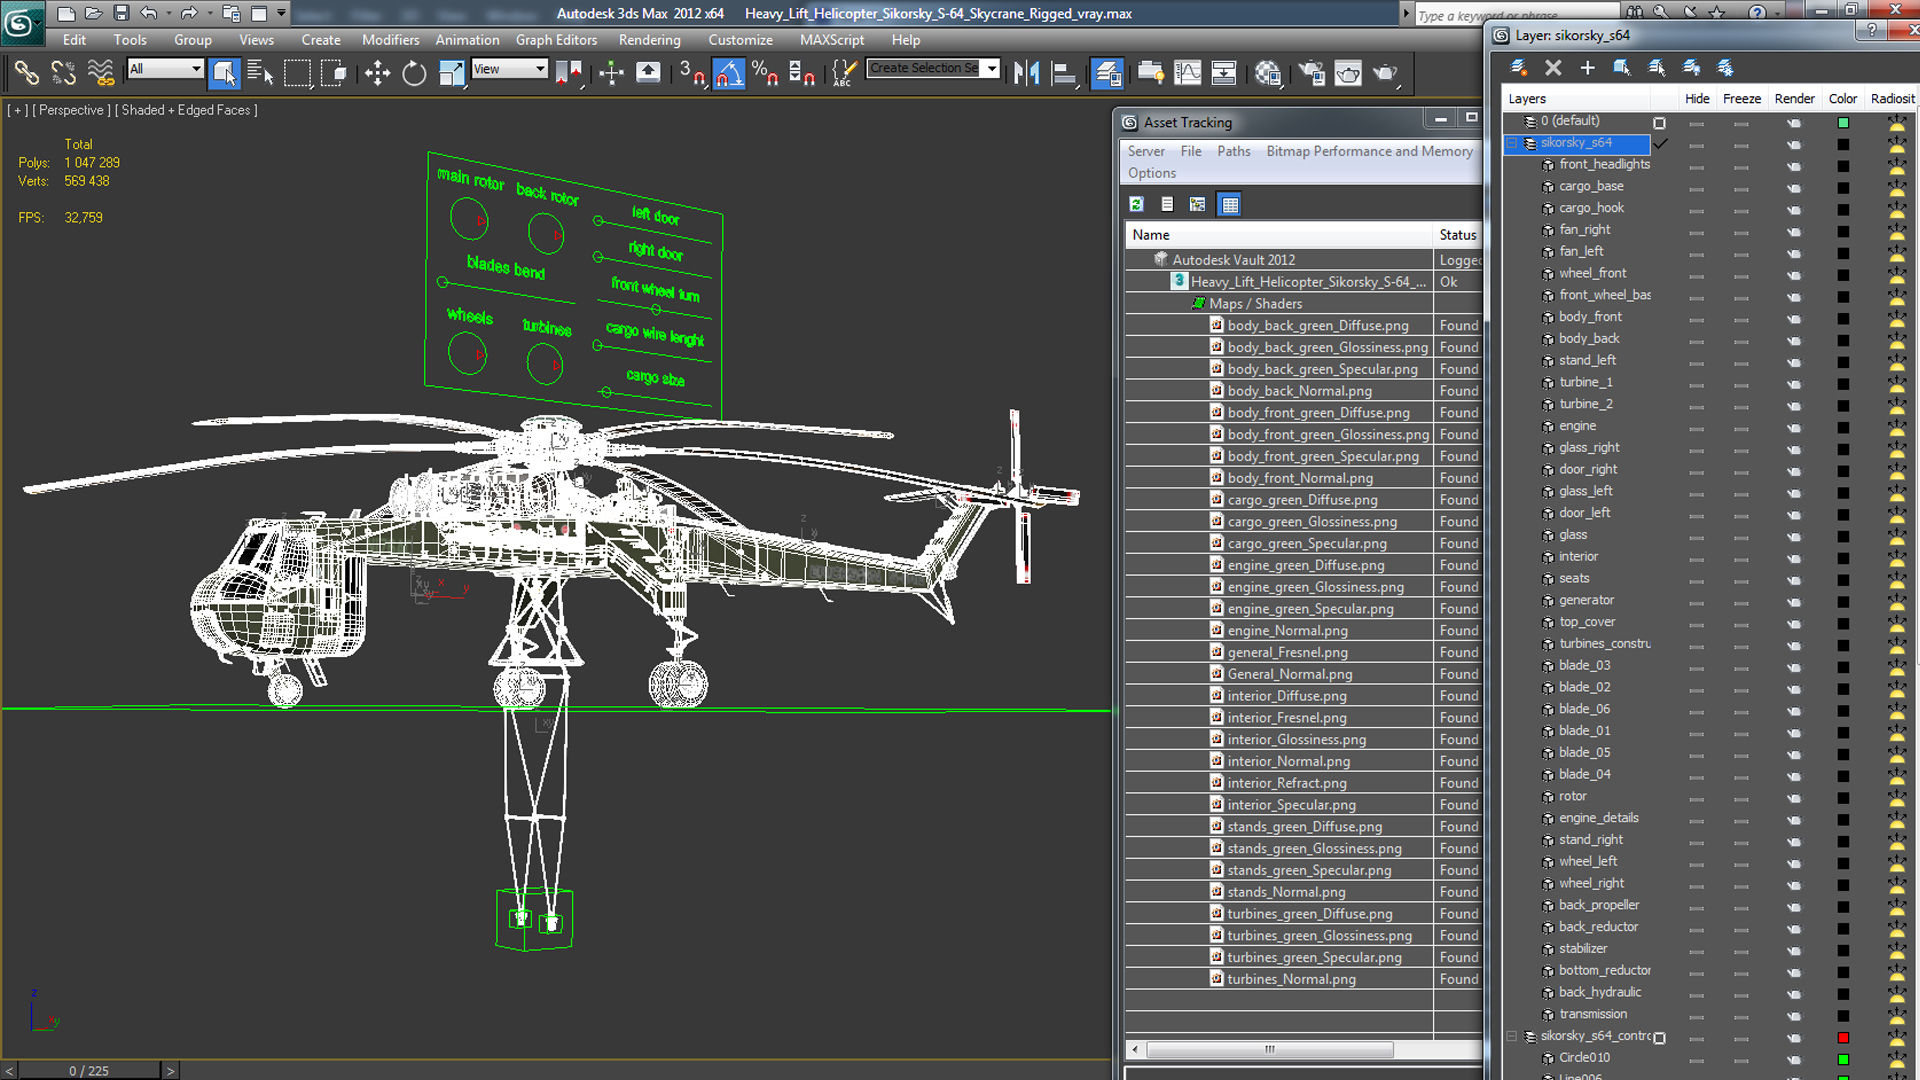This screenshot has height=1080, width=1920.
Task: Click the Unlink Selection tool
Action: (64, 73)
